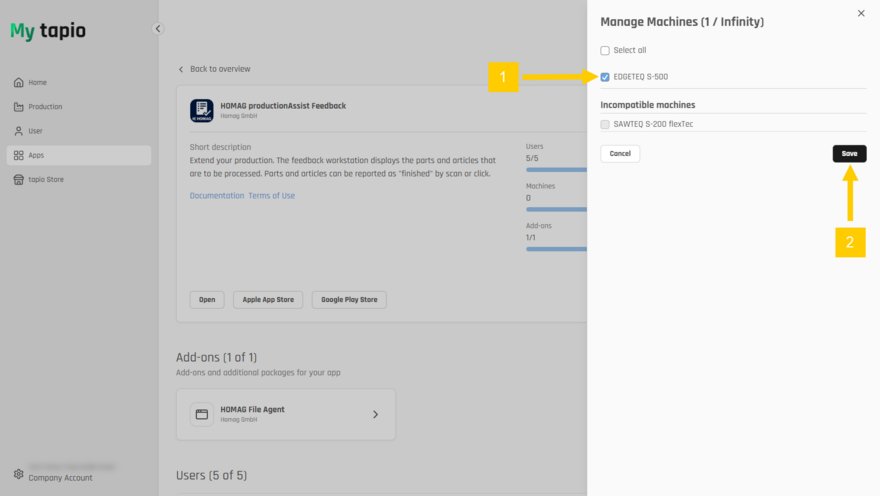Click the Google Play Store button
880x496 pixels.
point(349,300)
